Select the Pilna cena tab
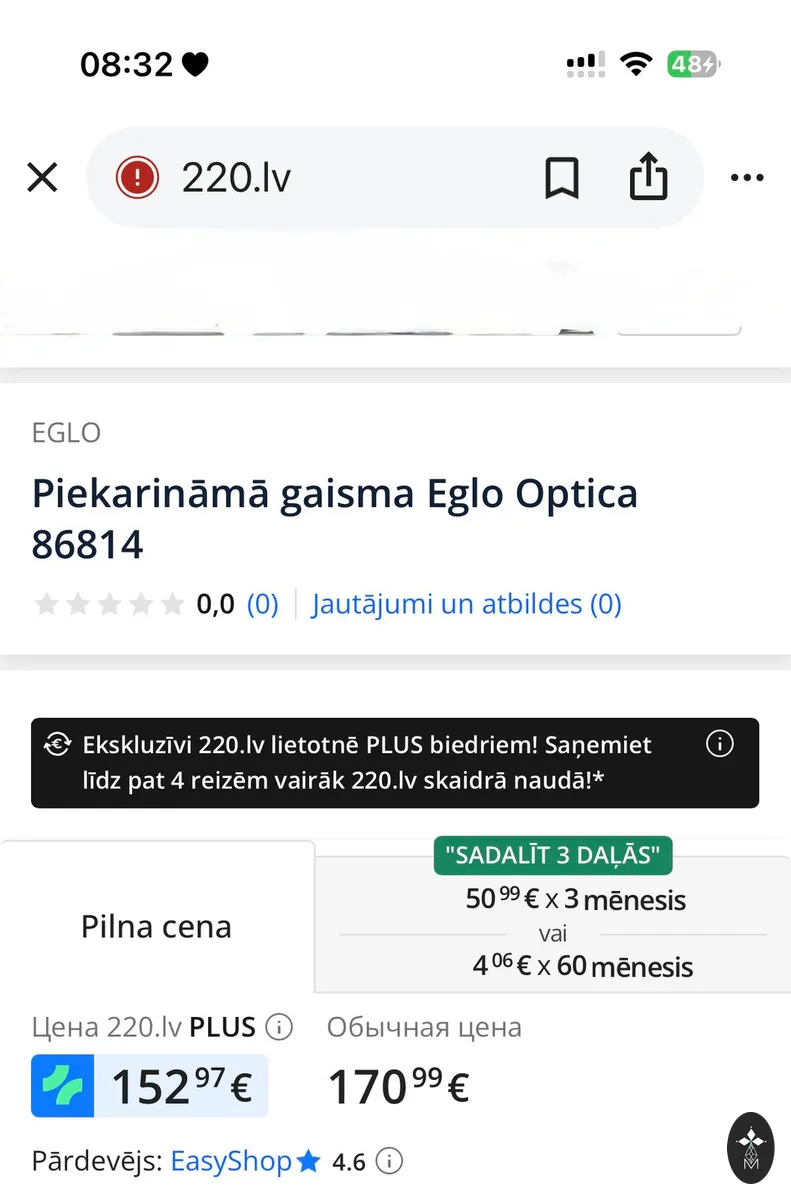 (x=157, y=926)
